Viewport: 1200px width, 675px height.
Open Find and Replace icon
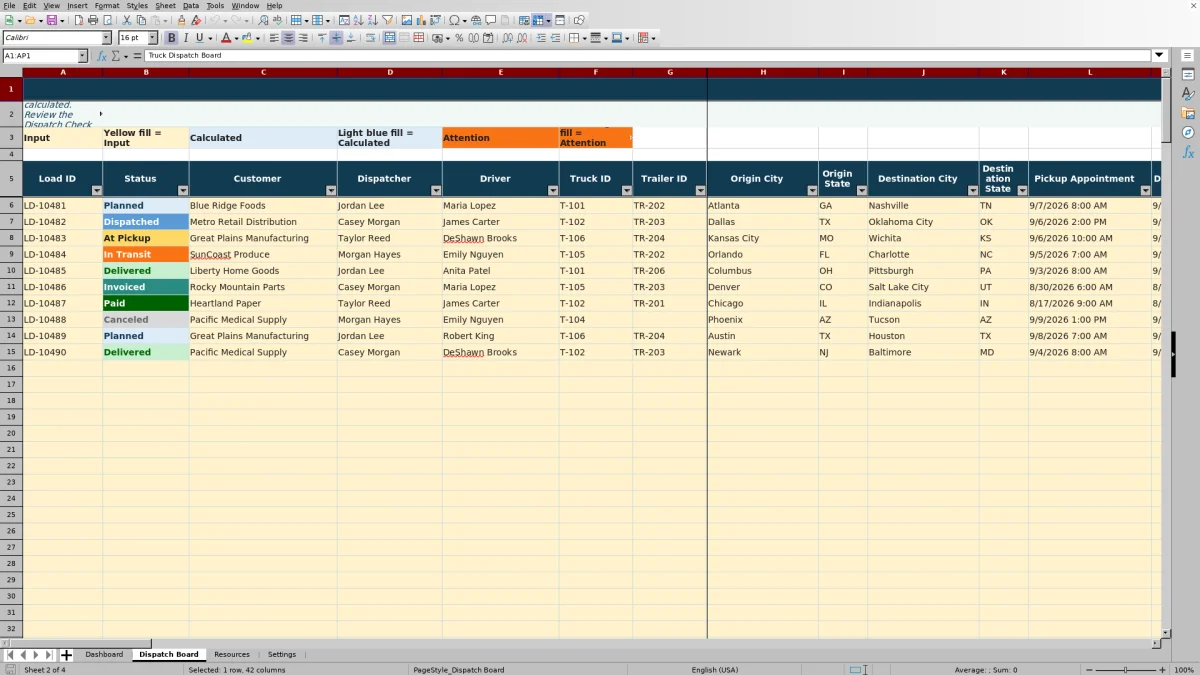pyautogui.click(x=263, y=20)
